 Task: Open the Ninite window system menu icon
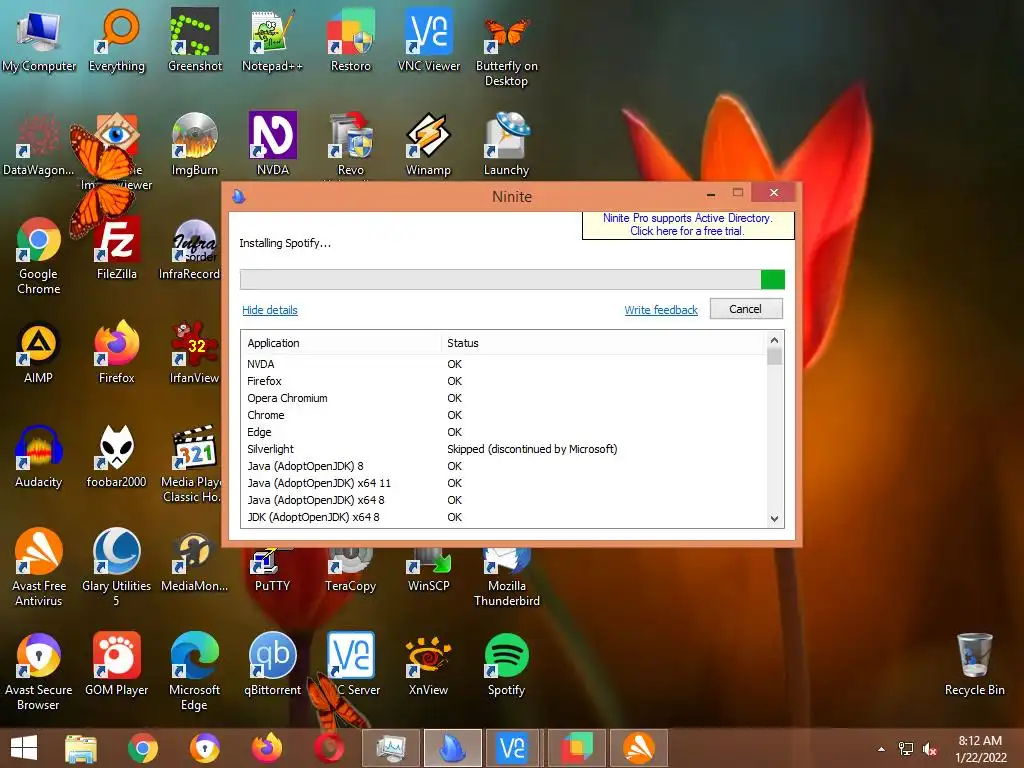point(239,196)
